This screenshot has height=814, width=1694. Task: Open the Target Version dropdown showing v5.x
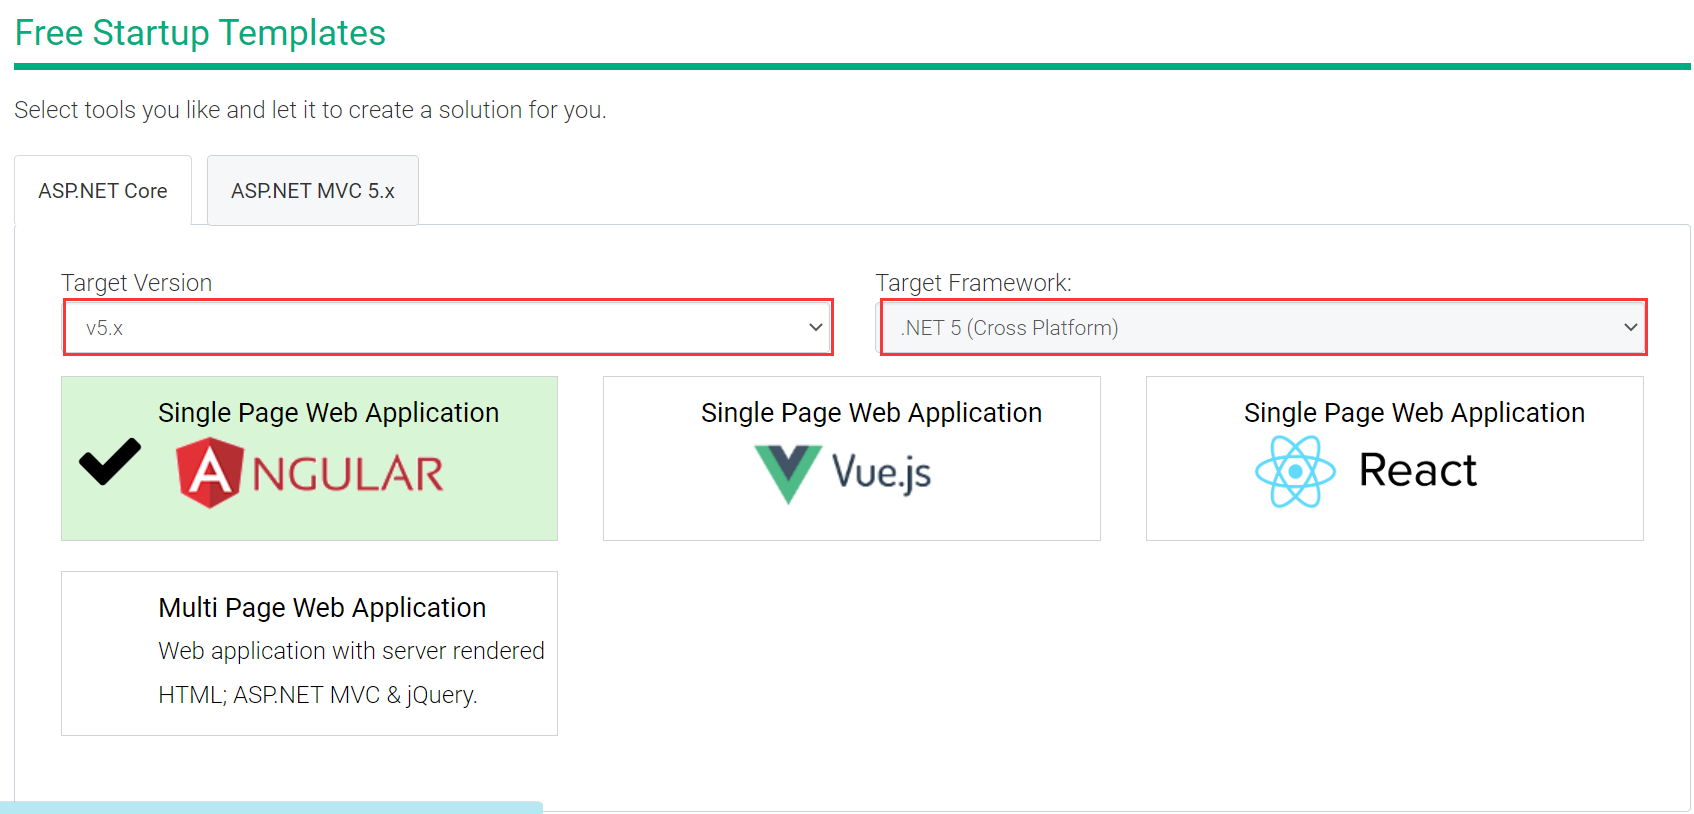tap(449, 327)
